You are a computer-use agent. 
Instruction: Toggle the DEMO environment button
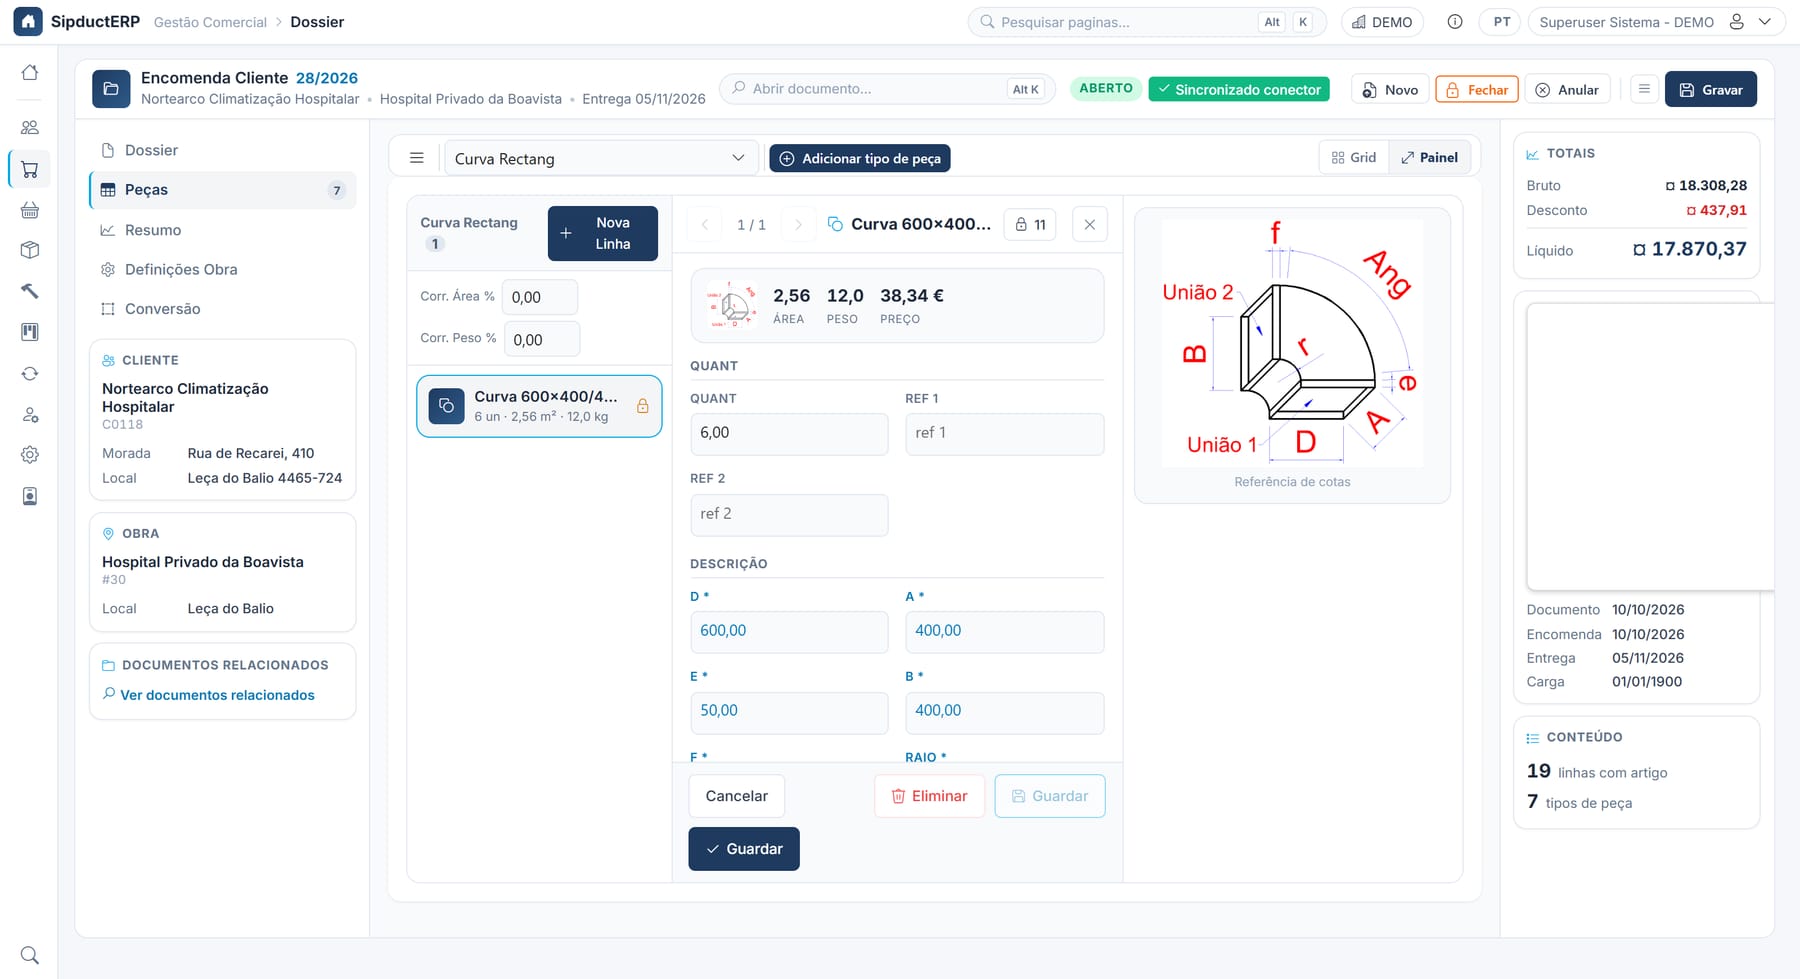(1381, 22)
